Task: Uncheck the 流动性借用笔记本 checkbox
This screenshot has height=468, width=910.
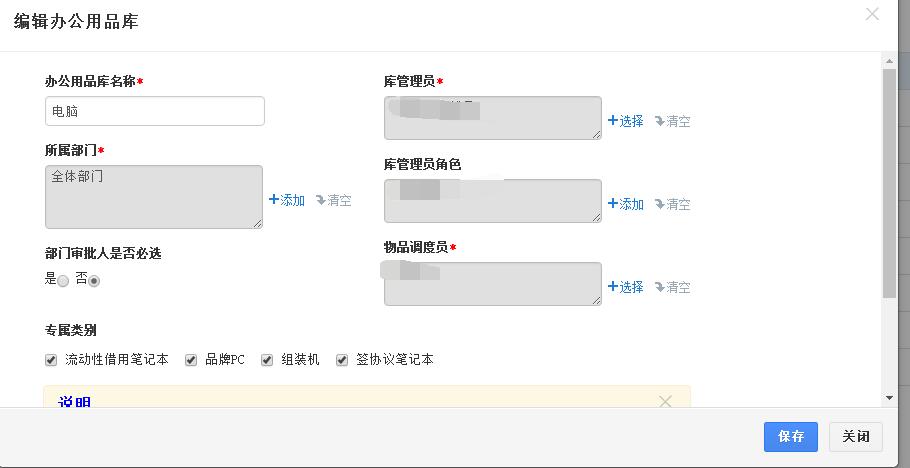Action: (x=51, y=360)
